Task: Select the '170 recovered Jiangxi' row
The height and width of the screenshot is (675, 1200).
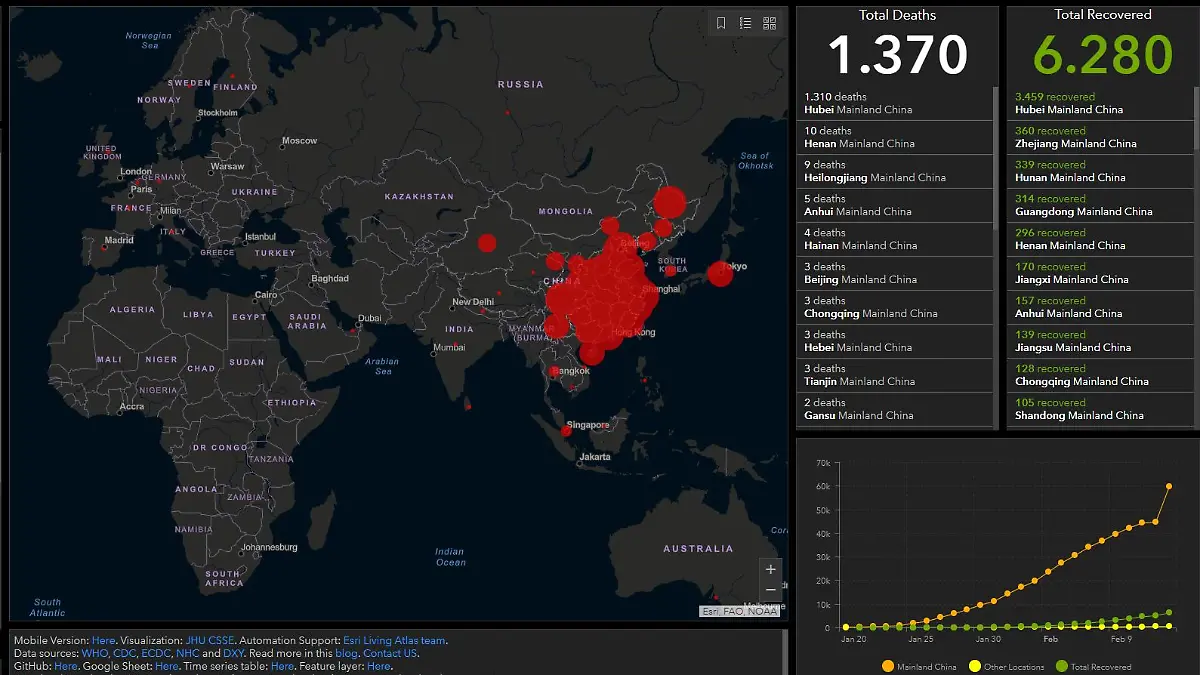Action: (1100, 274)
